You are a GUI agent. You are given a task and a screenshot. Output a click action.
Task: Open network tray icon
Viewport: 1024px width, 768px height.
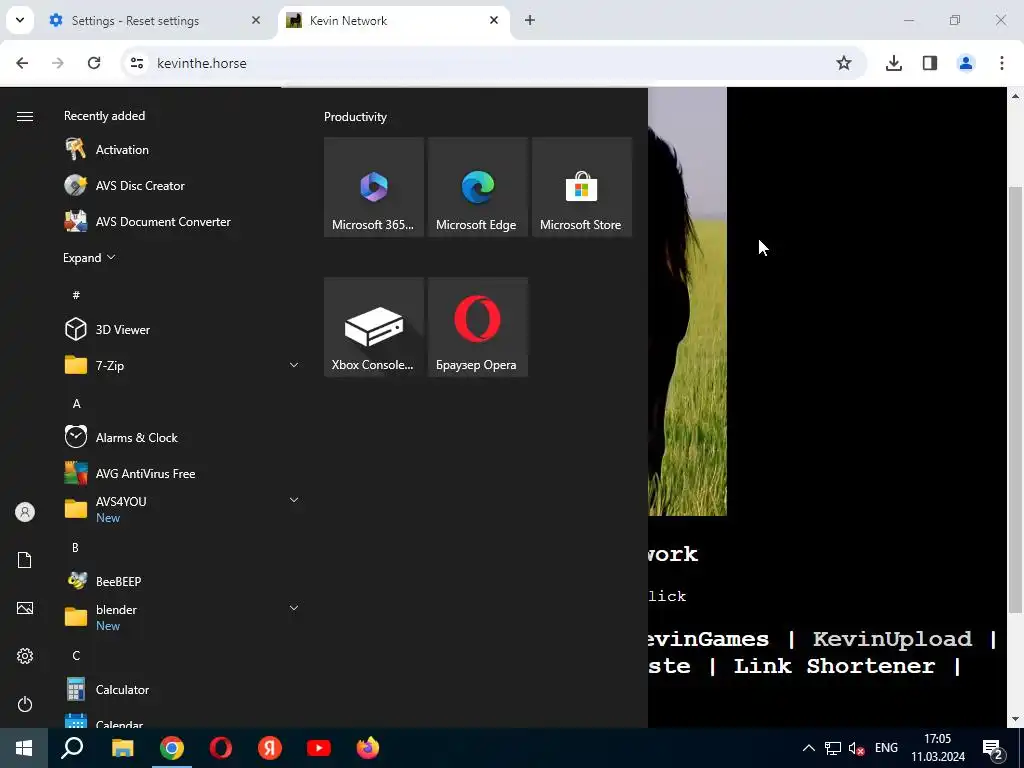pyautogui.click(x=833, y=748)
